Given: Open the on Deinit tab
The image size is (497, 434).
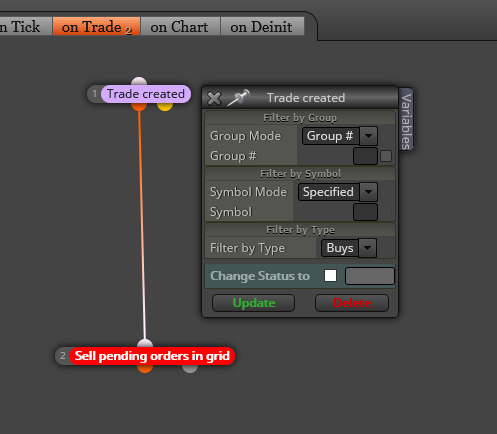Looking at the screenshot, I should [262, 26].
